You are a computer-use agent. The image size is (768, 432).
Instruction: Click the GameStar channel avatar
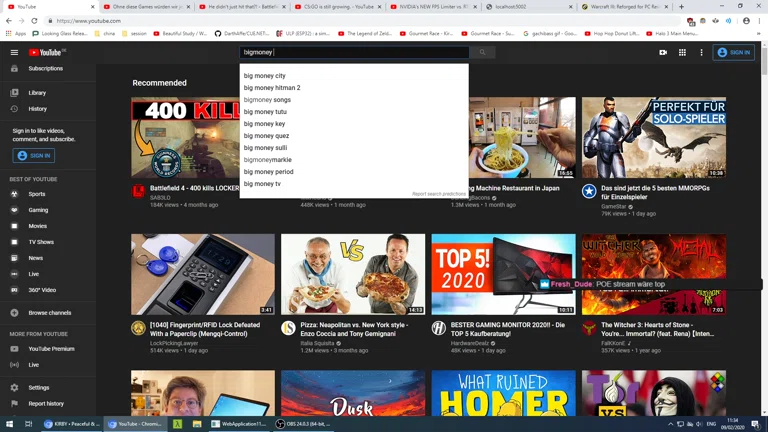pos(589,191)
